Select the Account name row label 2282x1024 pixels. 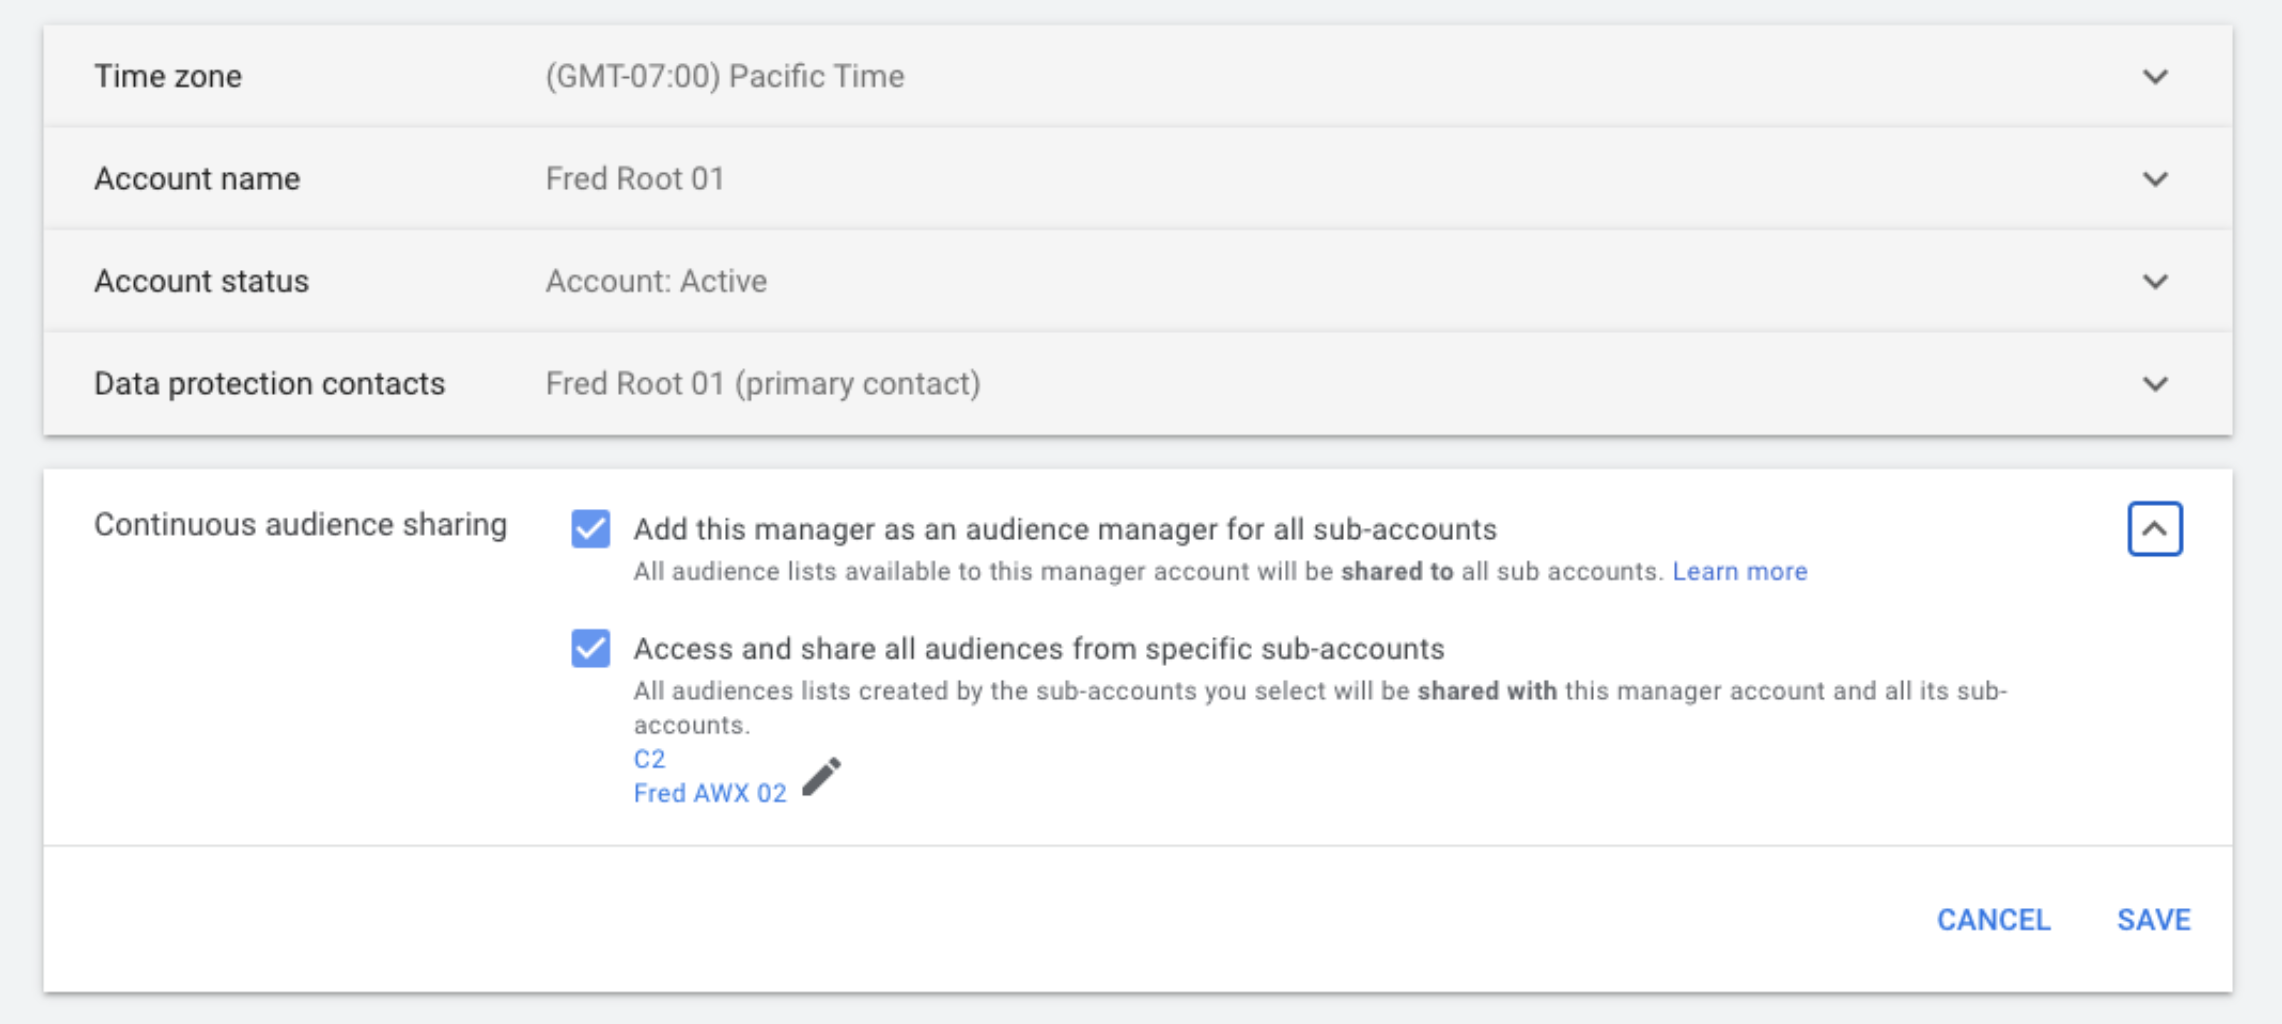click(197, 179)
